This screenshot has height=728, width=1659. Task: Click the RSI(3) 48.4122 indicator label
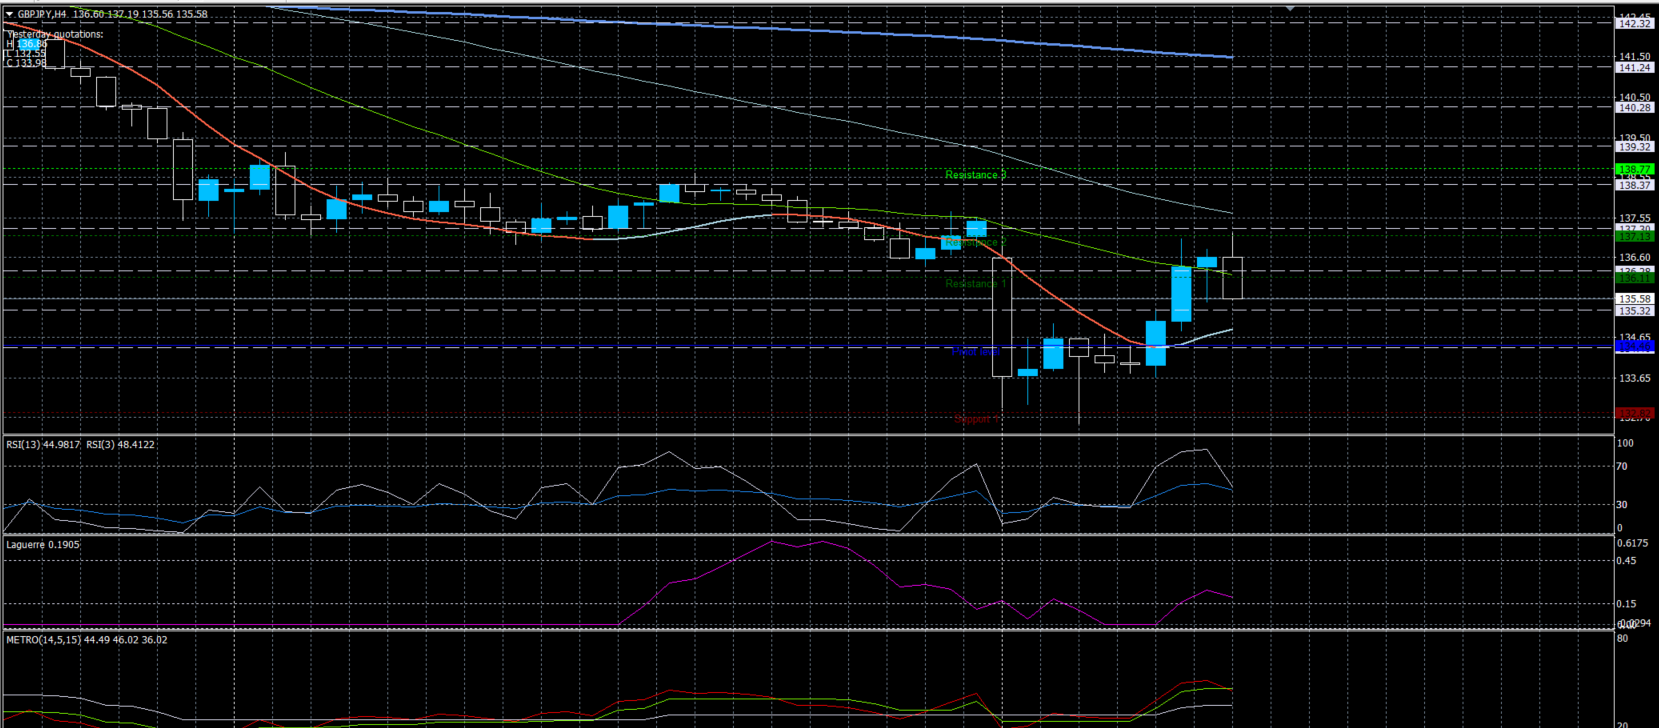pyautogui.click(x=120, y=444)
